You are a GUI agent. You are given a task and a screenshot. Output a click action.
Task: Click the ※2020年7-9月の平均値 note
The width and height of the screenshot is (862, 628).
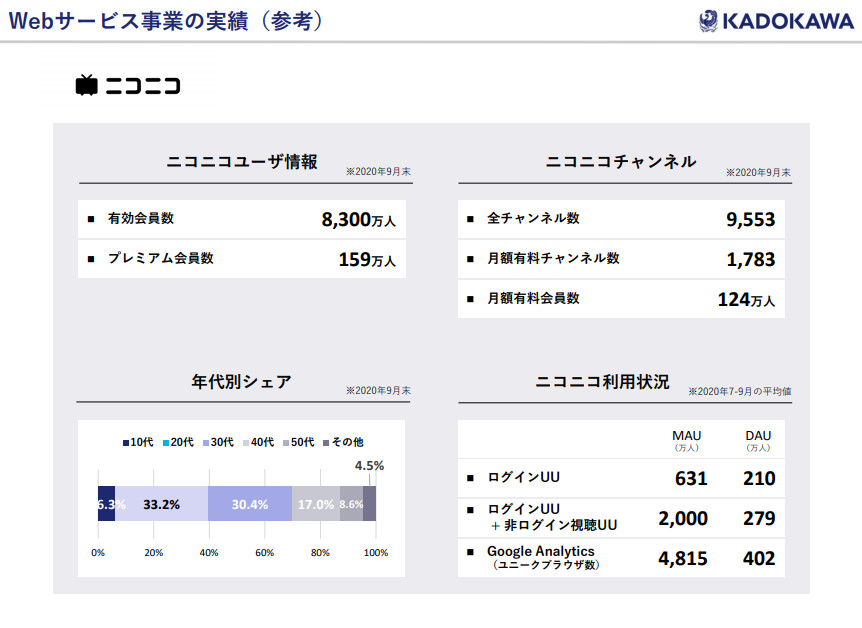coord(740,392)
